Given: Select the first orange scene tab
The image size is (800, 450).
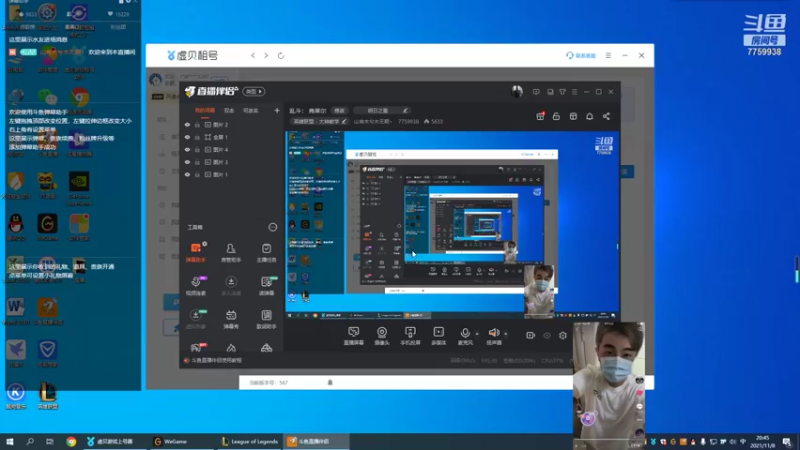Looking at the screenshot, I should click(x=205, y=110).
